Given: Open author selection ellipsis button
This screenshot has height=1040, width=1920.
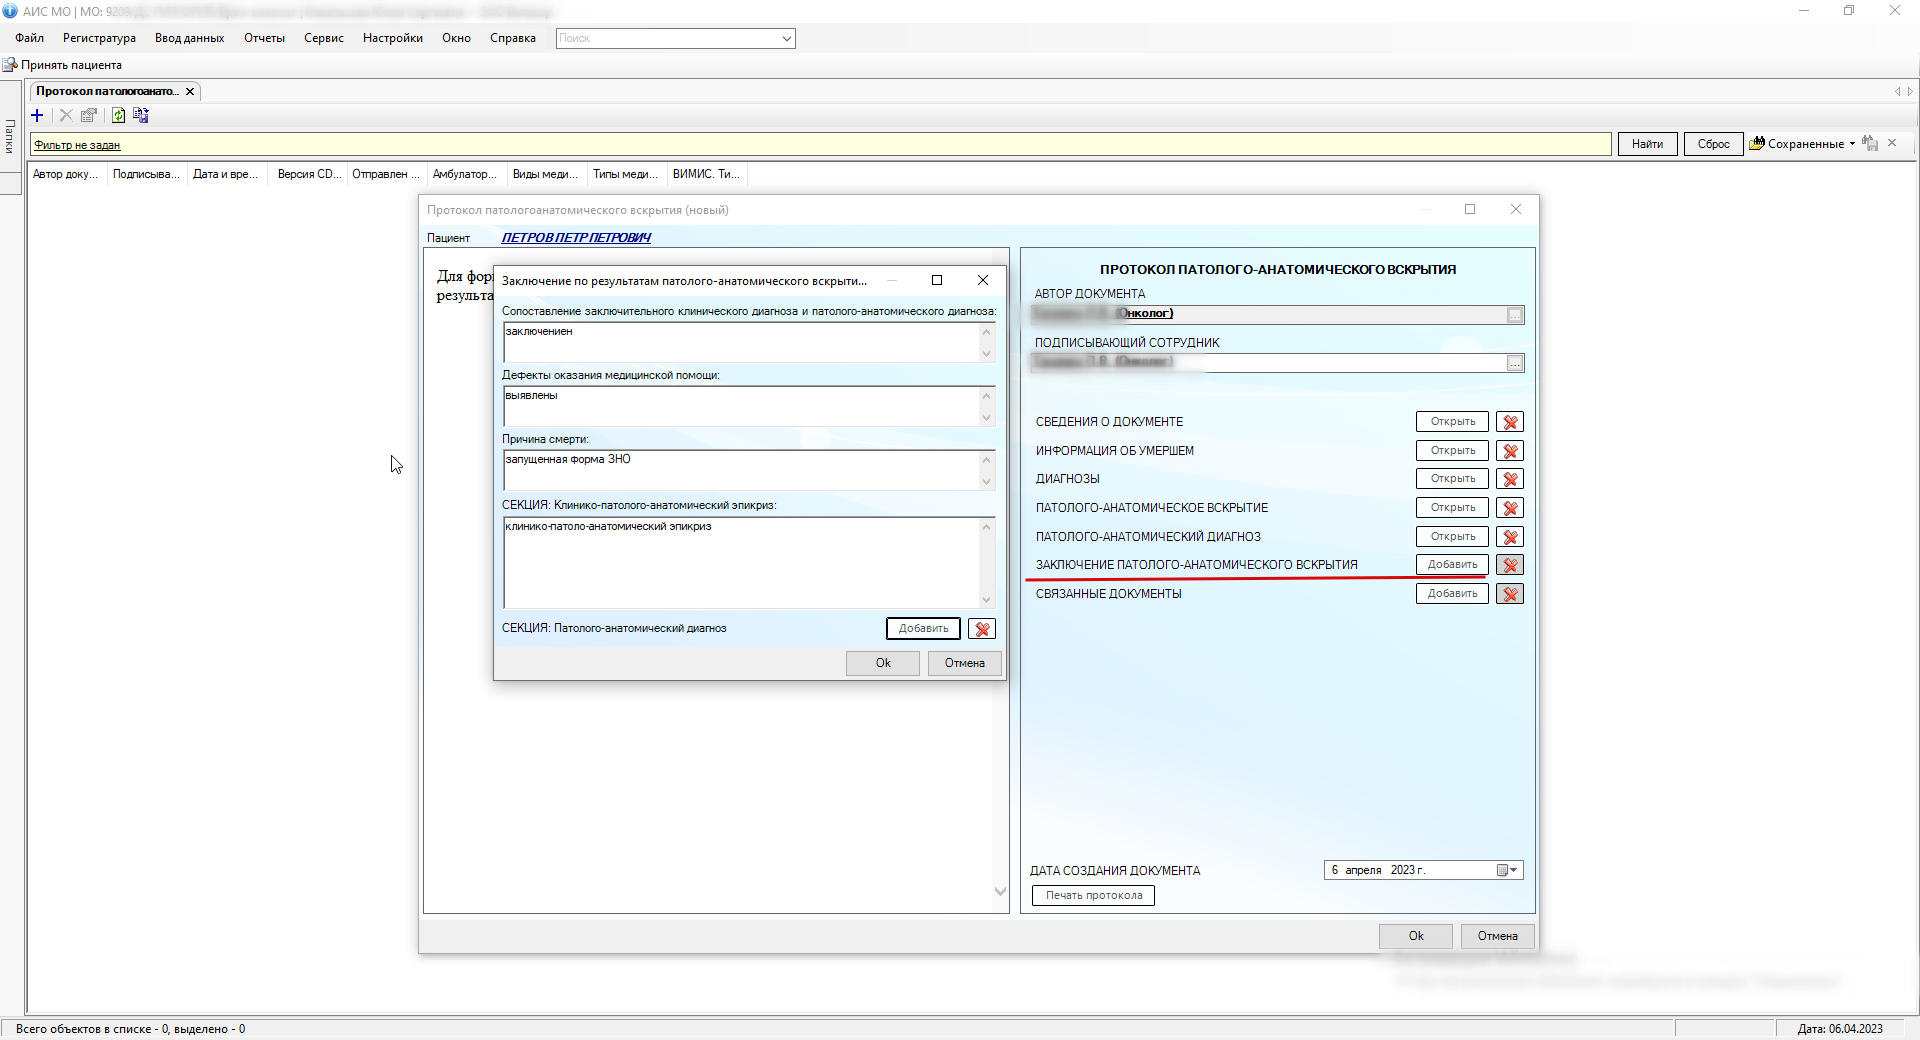Looking at the screenshot, I should (x=1515, y=315).
